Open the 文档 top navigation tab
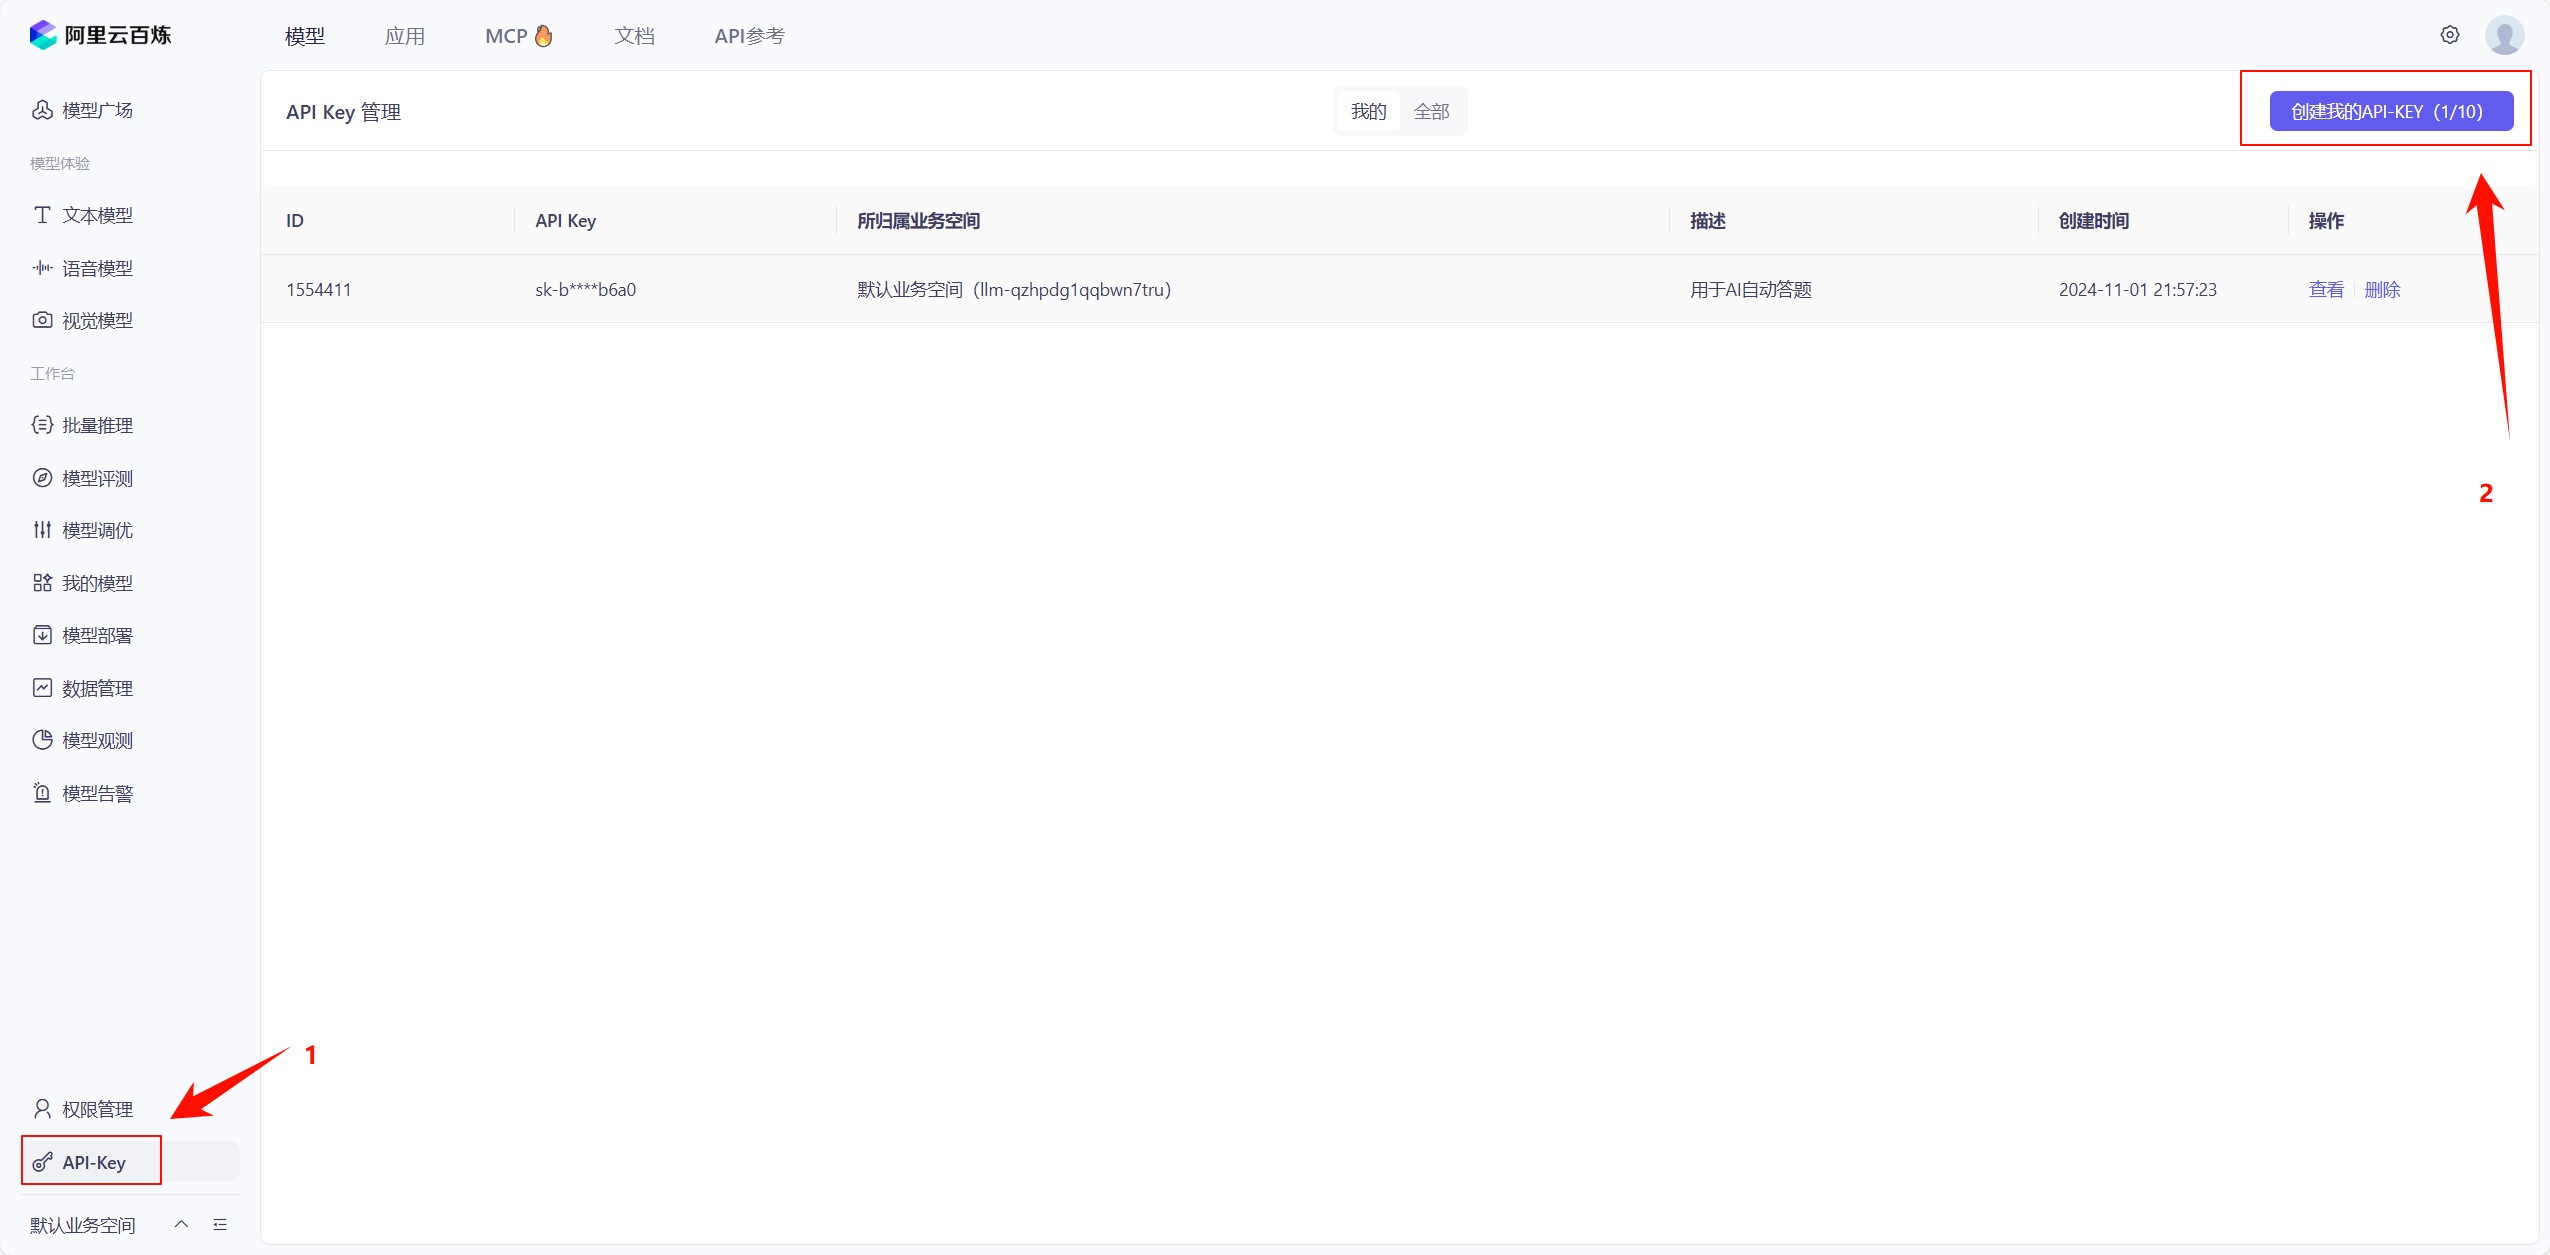 click(634, 36)
